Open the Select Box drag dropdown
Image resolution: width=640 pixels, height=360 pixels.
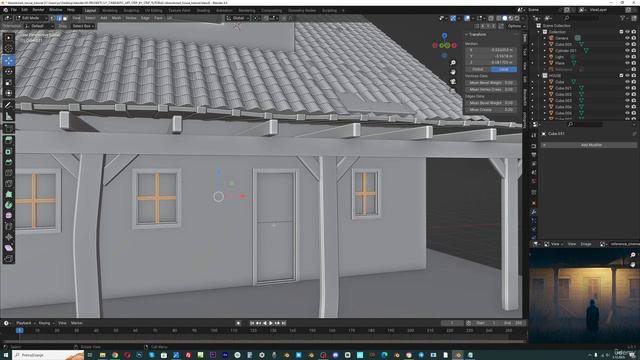pyautogui.click(x=83, y=26)
